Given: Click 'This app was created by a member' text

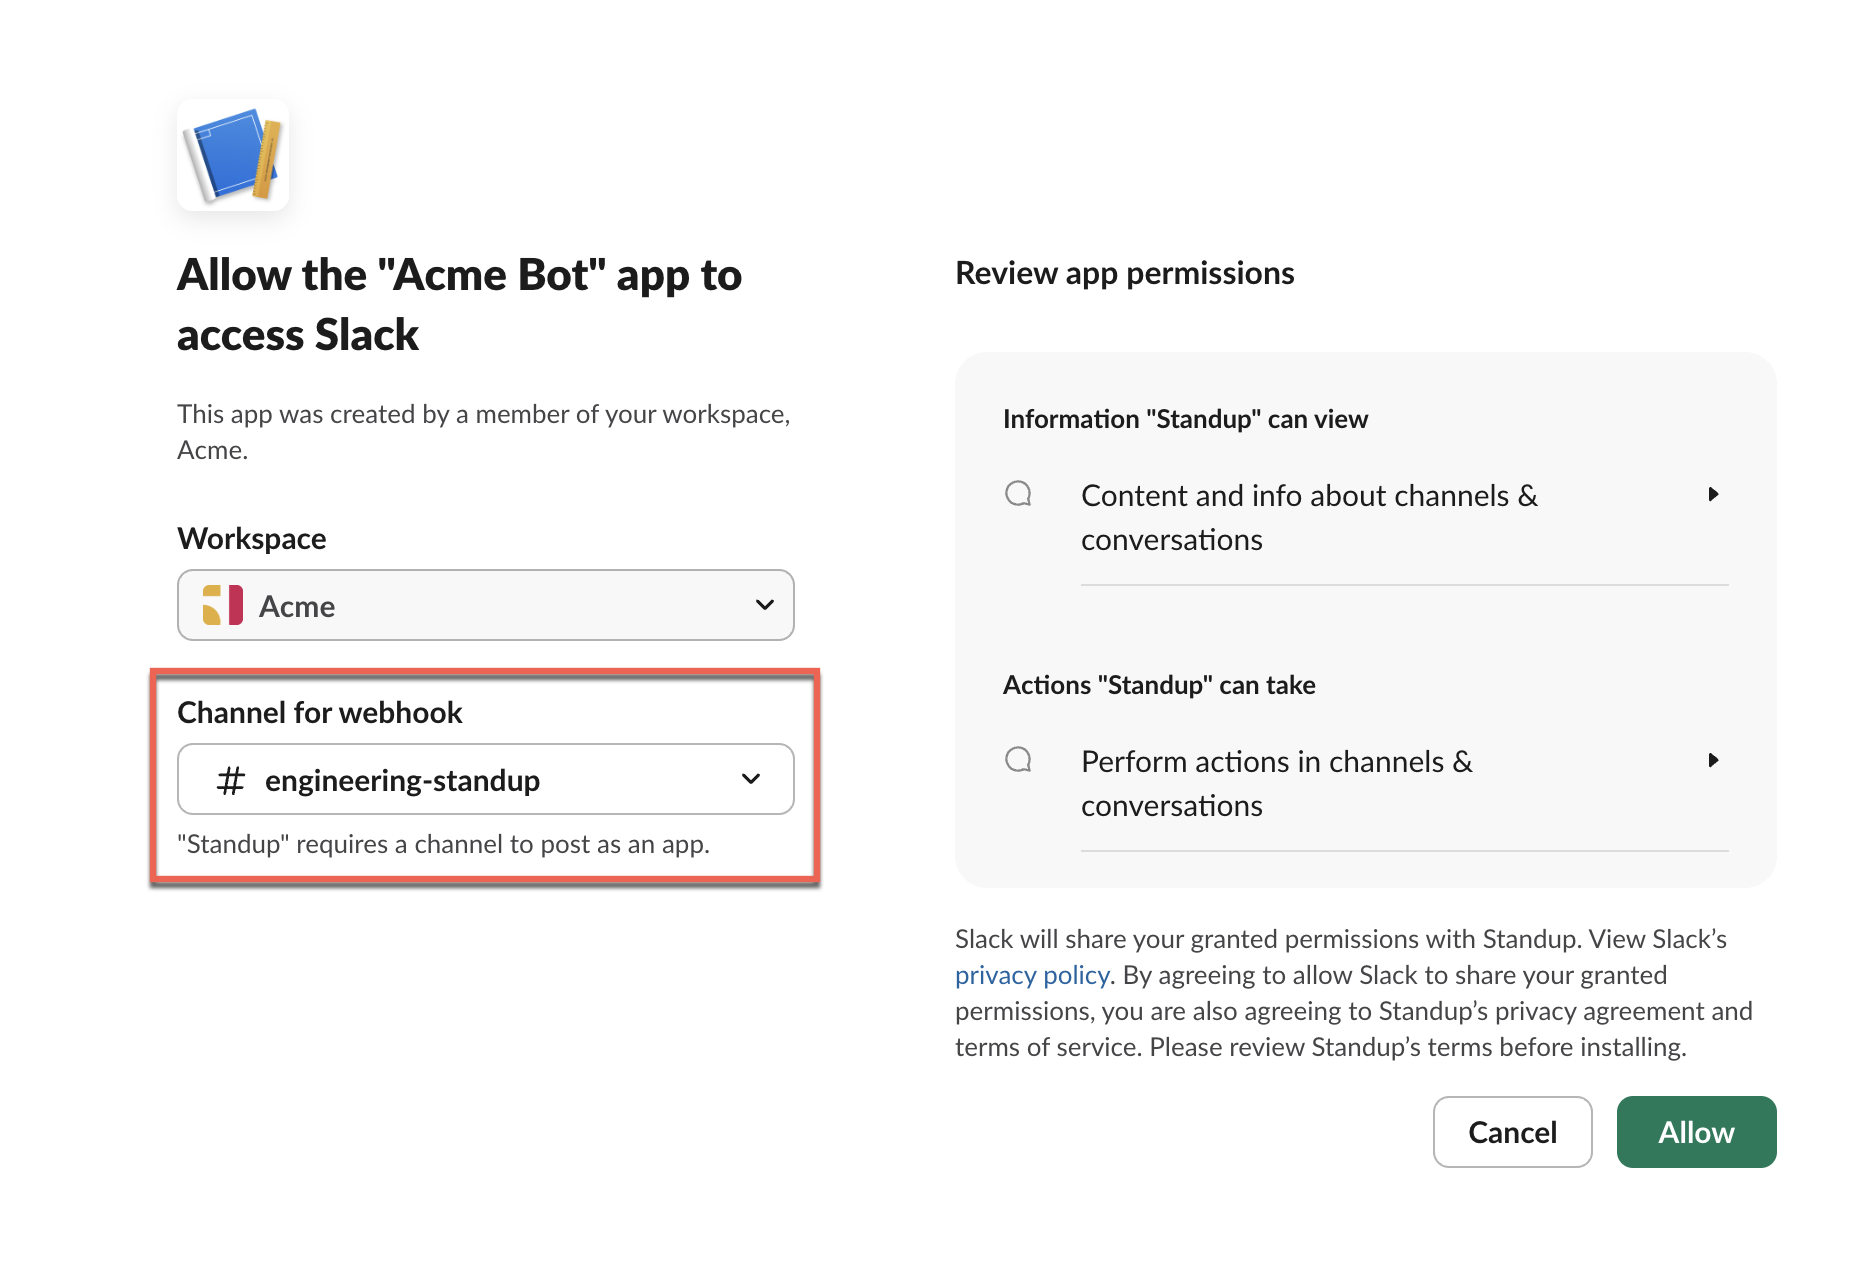Looking at the screenshot, I should pyautogui.click(x=484, y=432).
